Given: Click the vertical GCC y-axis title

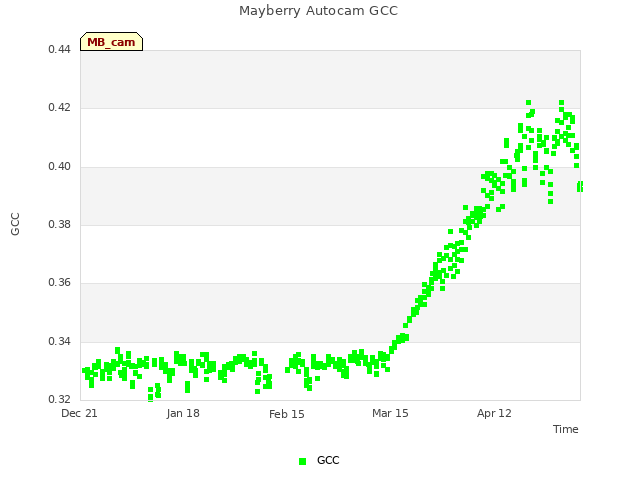Looking at the screenshot, I should point(15,224).
